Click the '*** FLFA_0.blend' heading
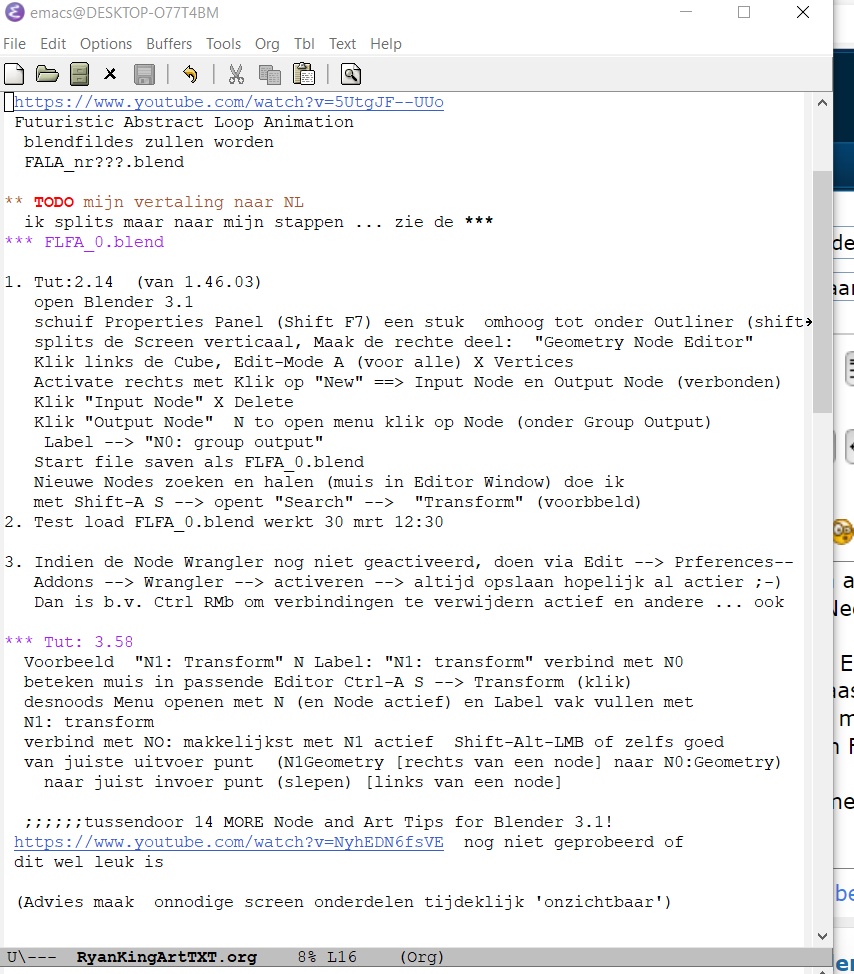 [x=84, y=242]
